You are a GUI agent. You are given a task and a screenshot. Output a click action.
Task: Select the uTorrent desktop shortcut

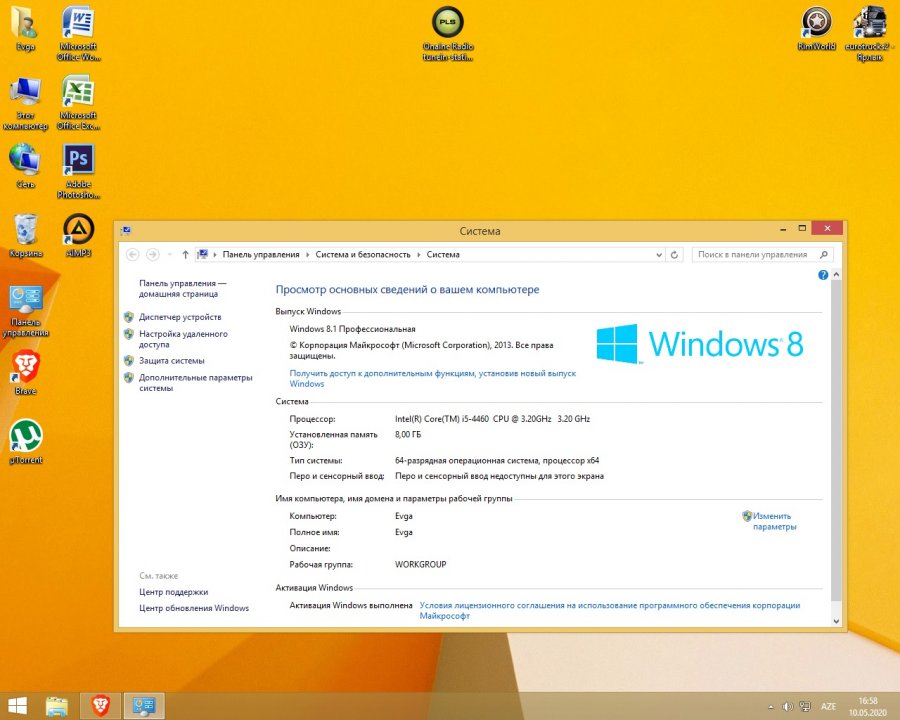pyautogui.click(x=26, y=440)
